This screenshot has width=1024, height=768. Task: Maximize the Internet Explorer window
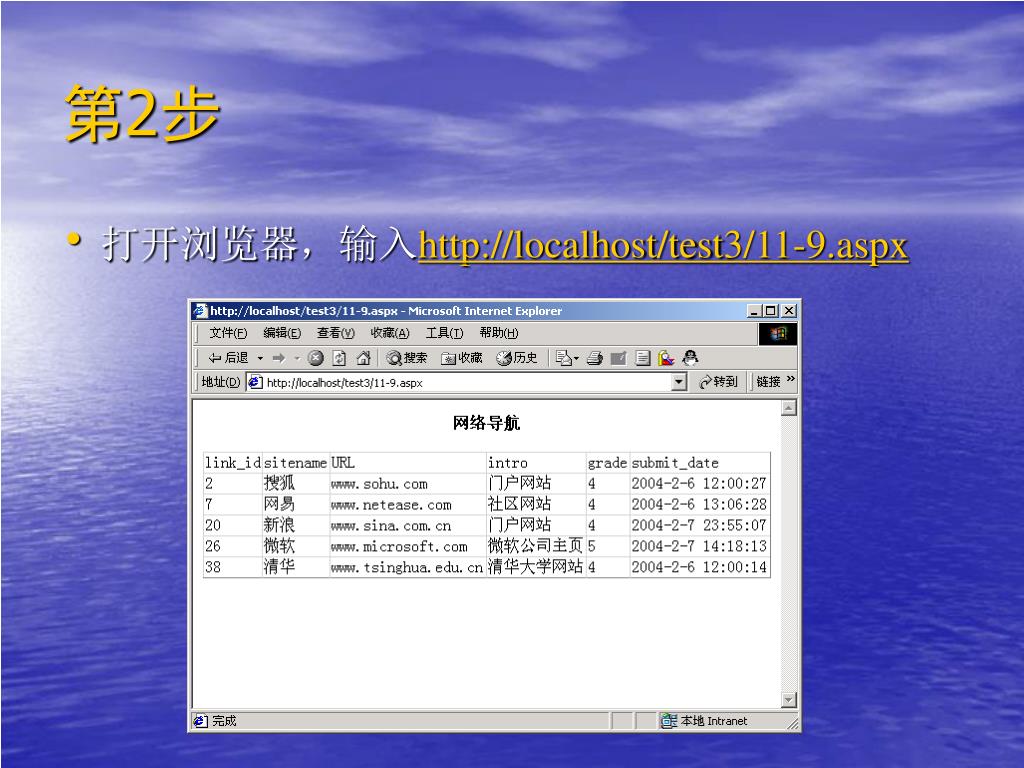tap(771, 311)
